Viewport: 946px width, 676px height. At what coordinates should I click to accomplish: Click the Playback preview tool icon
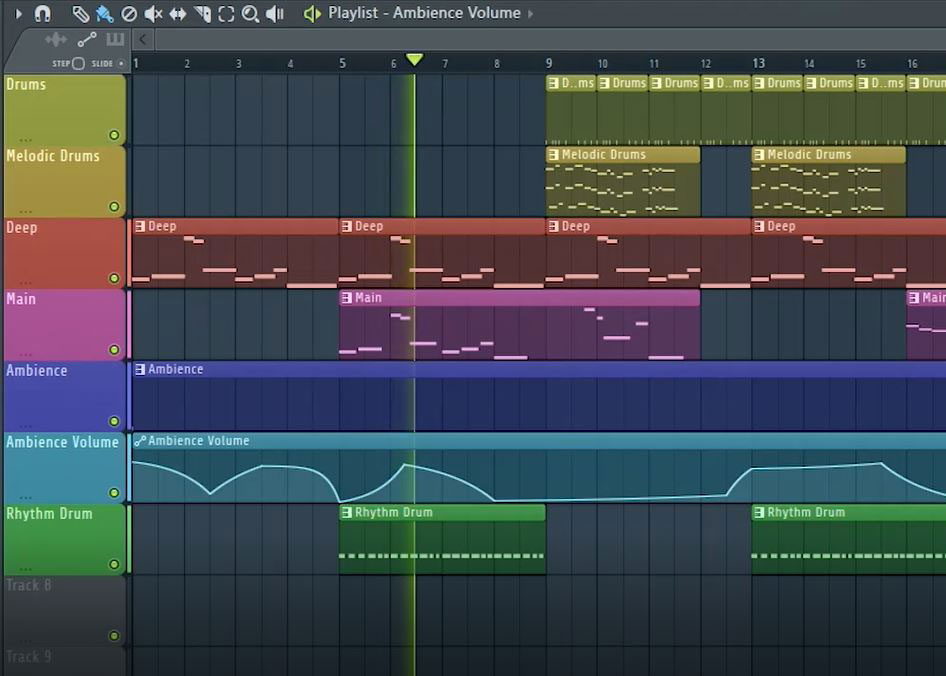tap(273, 14)
